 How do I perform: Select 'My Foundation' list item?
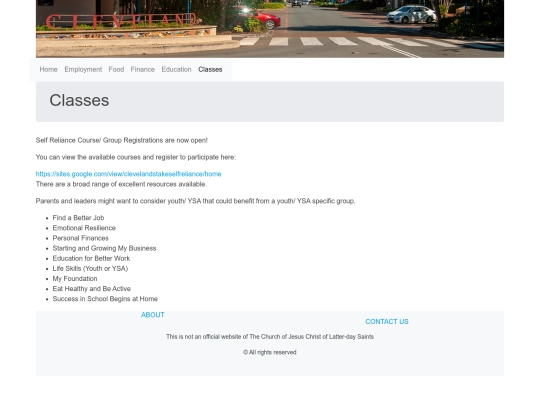75,279
